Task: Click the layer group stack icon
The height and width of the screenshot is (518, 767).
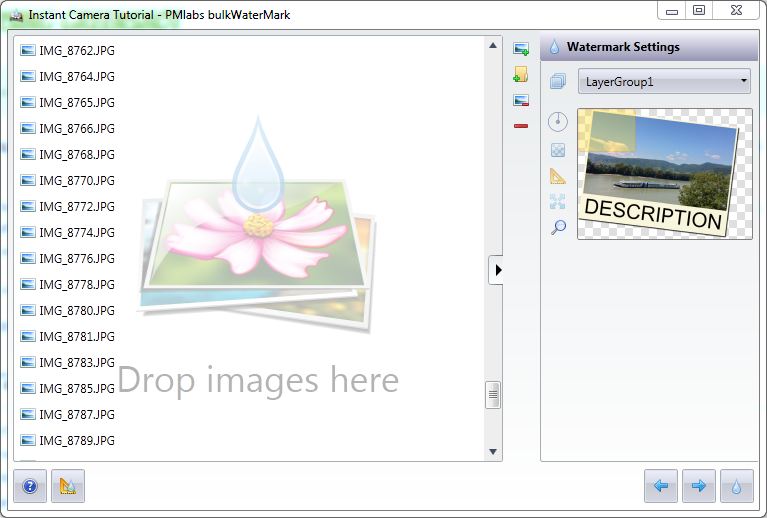Action: 558,81
